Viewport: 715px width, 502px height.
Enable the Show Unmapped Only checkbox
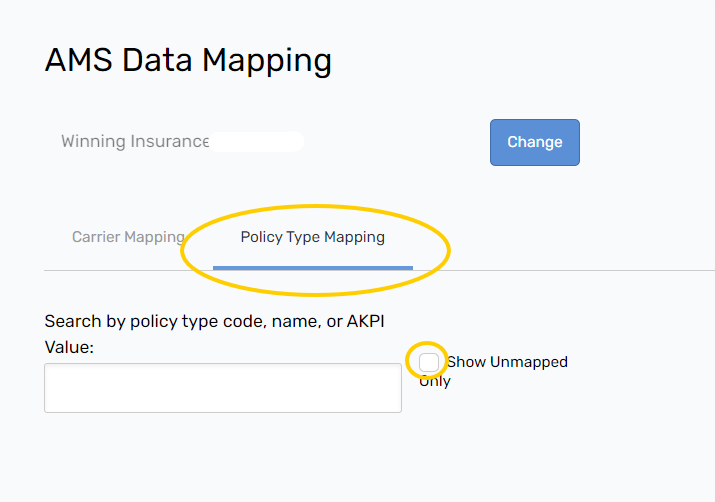429,361
